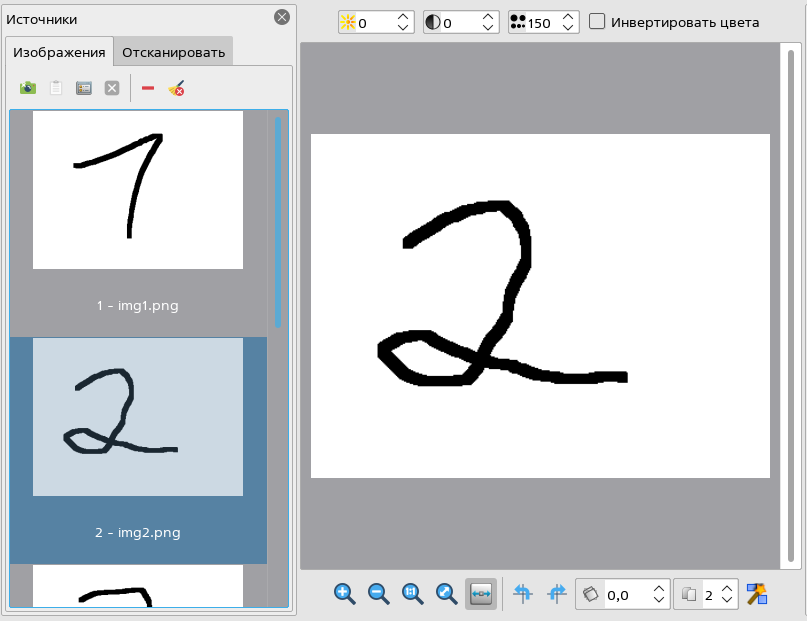This screenshot has width=807, height=621.
Task: Reset zoom to original size icon
Action: tap(412, 594)
